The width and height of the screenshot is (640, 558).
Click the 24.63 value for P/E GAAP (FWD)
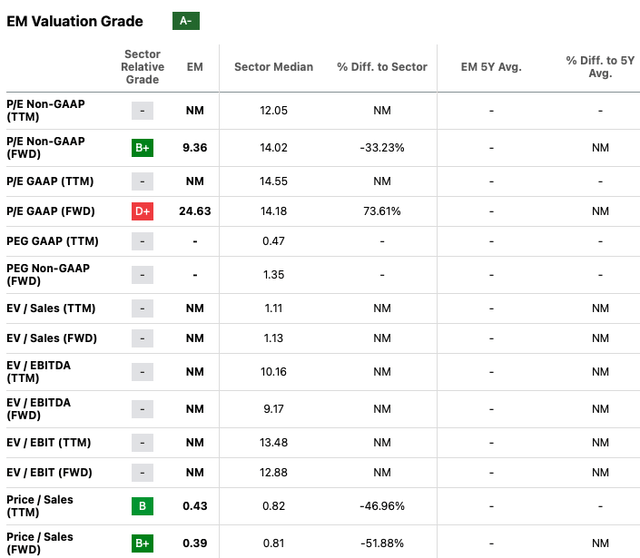[x=195, y=212]
